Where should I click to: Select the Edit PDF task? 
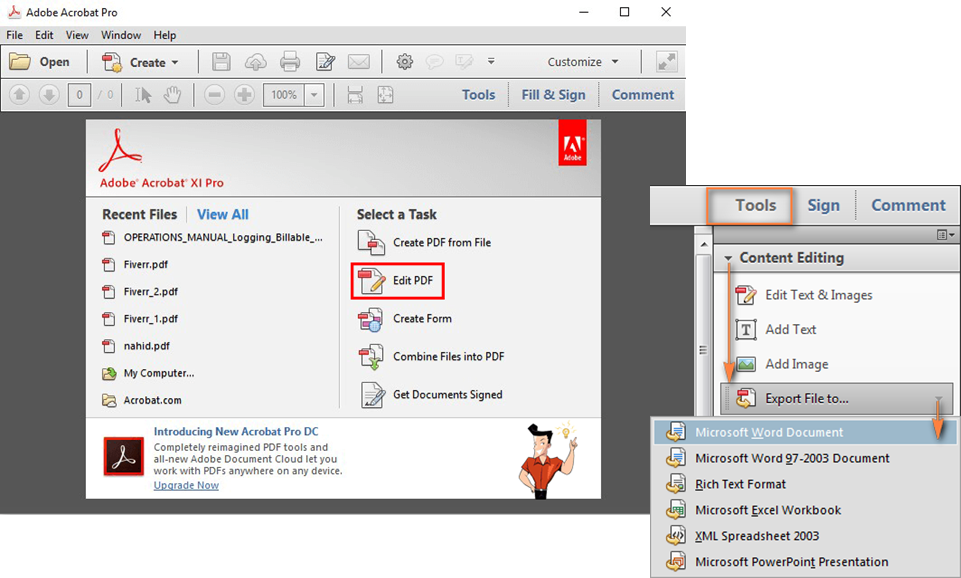pos(397,281)
